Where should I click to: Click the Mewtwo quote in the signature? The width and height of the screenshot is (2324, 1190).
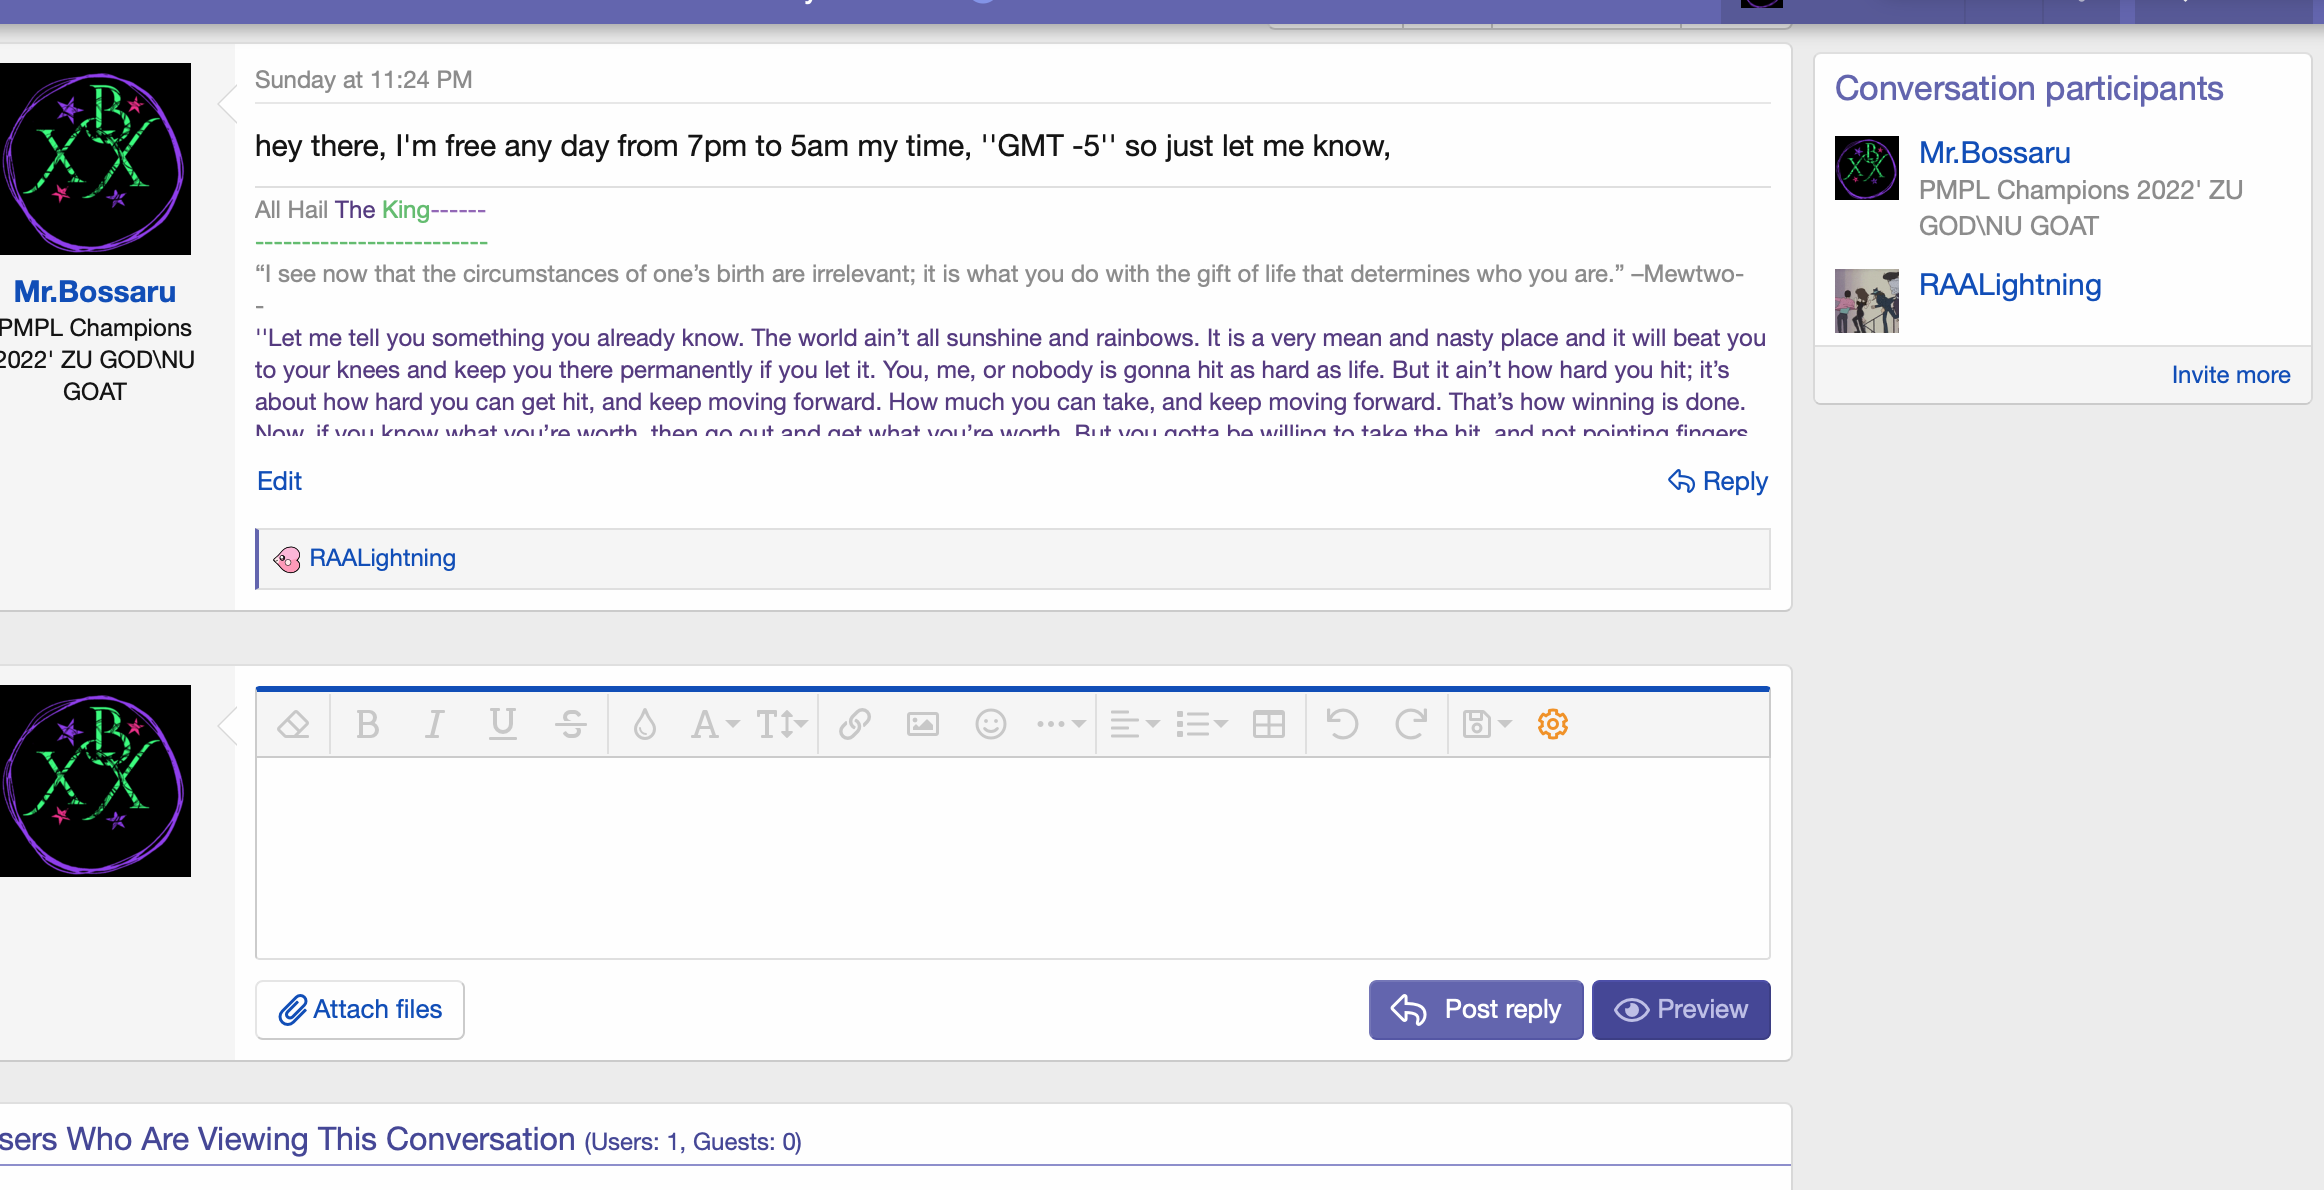tap(999, 274)
